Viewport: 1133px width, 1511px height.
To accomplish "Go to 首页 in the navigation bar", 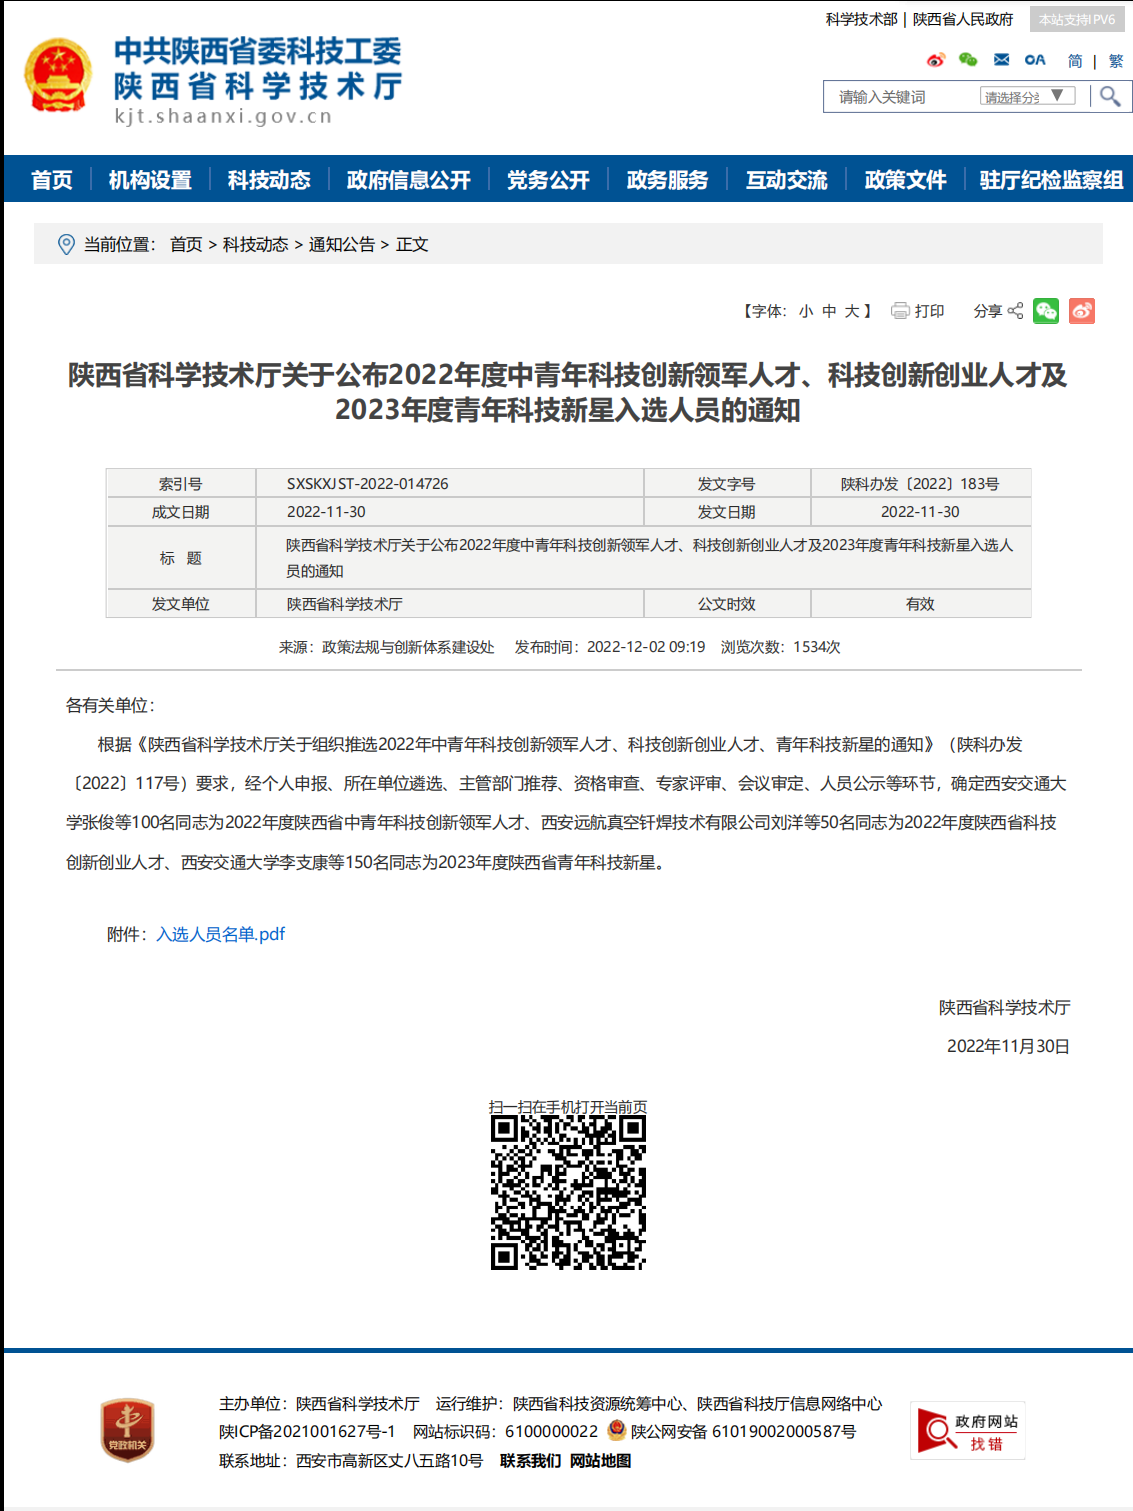I will click(x=52, y=180).
